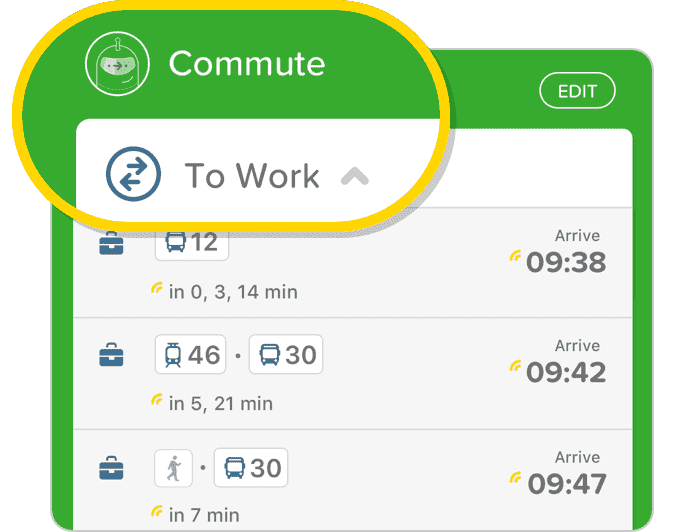This screenshot has width=700, height=532.
Task: Click the bus 30 badge beside tram 46
Action: pos(286,354)
